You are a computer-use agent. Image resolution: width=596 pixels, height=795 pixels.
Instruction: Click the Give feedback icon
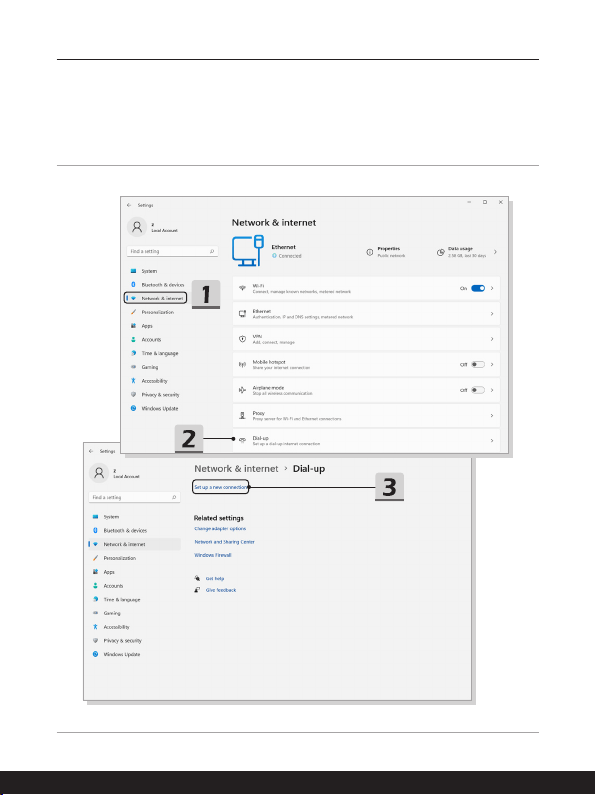click(x=197, y=590)
